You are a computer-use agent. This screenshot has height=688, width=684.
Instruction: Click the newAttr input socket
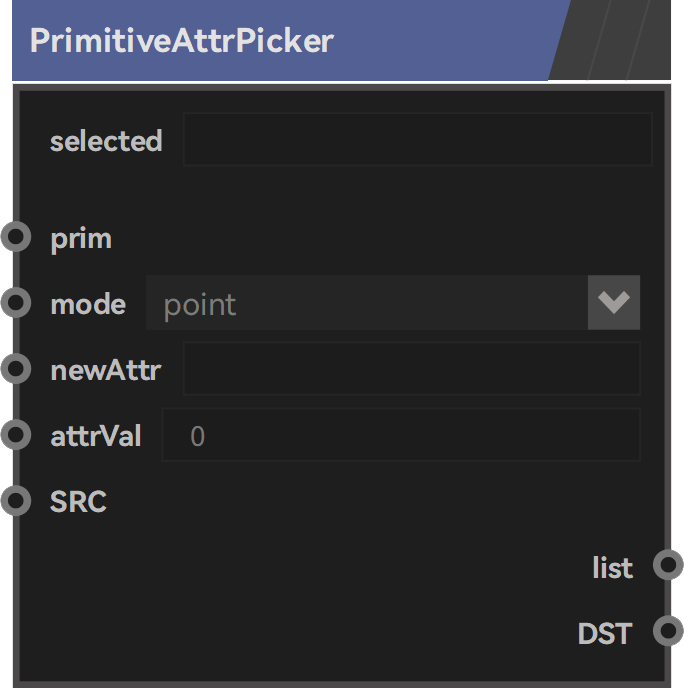(x=16, y=369)
